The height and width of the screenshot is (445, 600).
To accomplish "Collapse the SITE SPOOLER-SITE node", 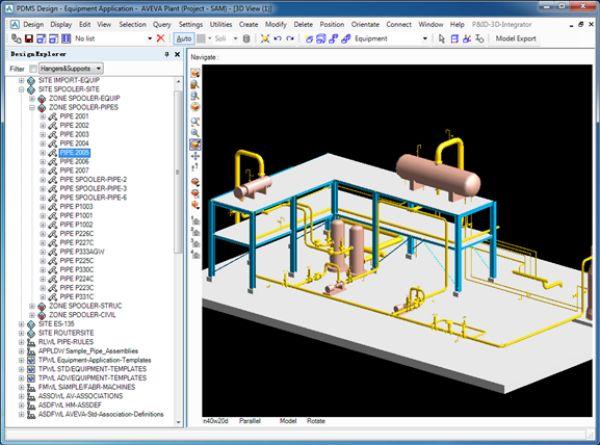I will pos(21,89).
